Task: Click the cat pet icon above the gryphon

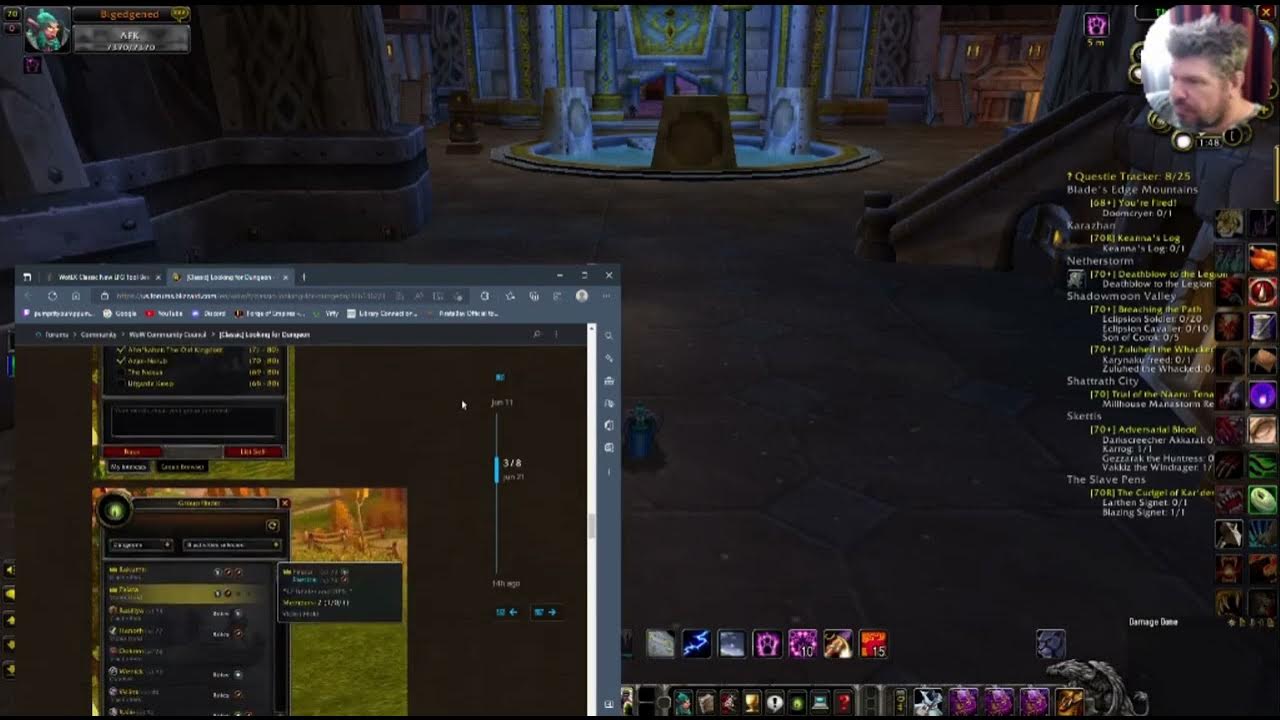Action: [x=1050, y=644]
